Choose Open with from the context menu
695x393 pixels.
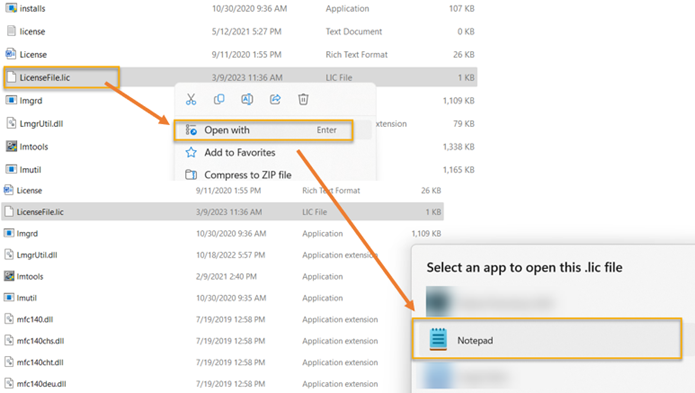(x=263, y=130)
